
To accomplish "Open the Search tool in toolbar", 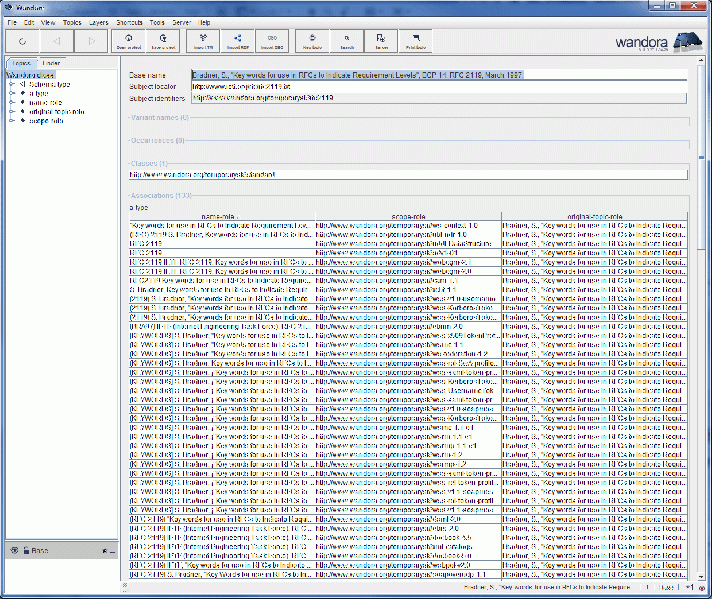I will 347,42.
